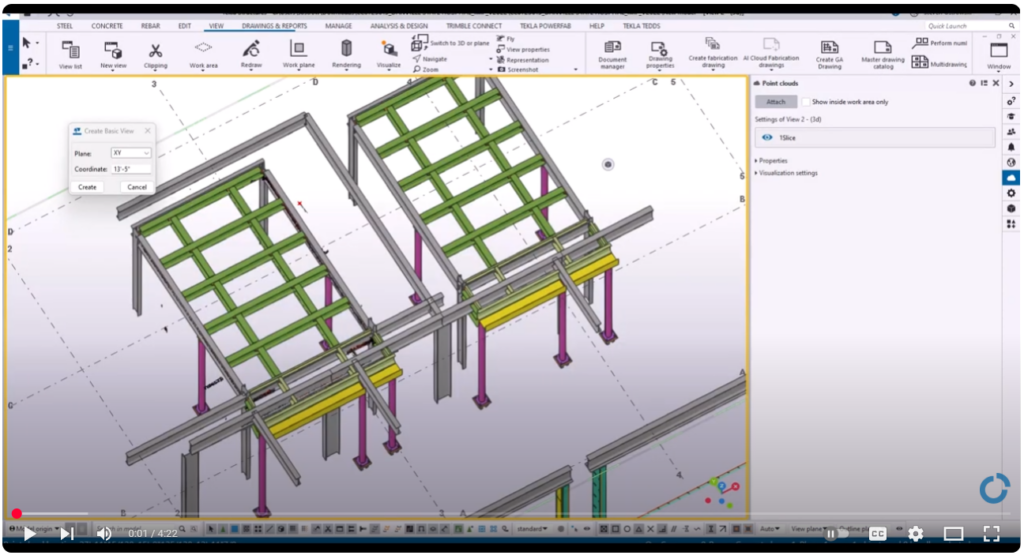Toggle visibility eye of 1Slice point cloud
1024x559 pixels.
tap(767, 138)
